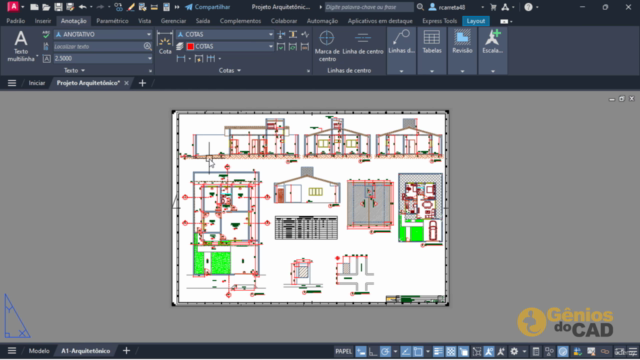Image resolution: width=640 pixels, height=360 pixels.
Task: Click the keyword search field in title bar
Action: (x=368, y=7)
